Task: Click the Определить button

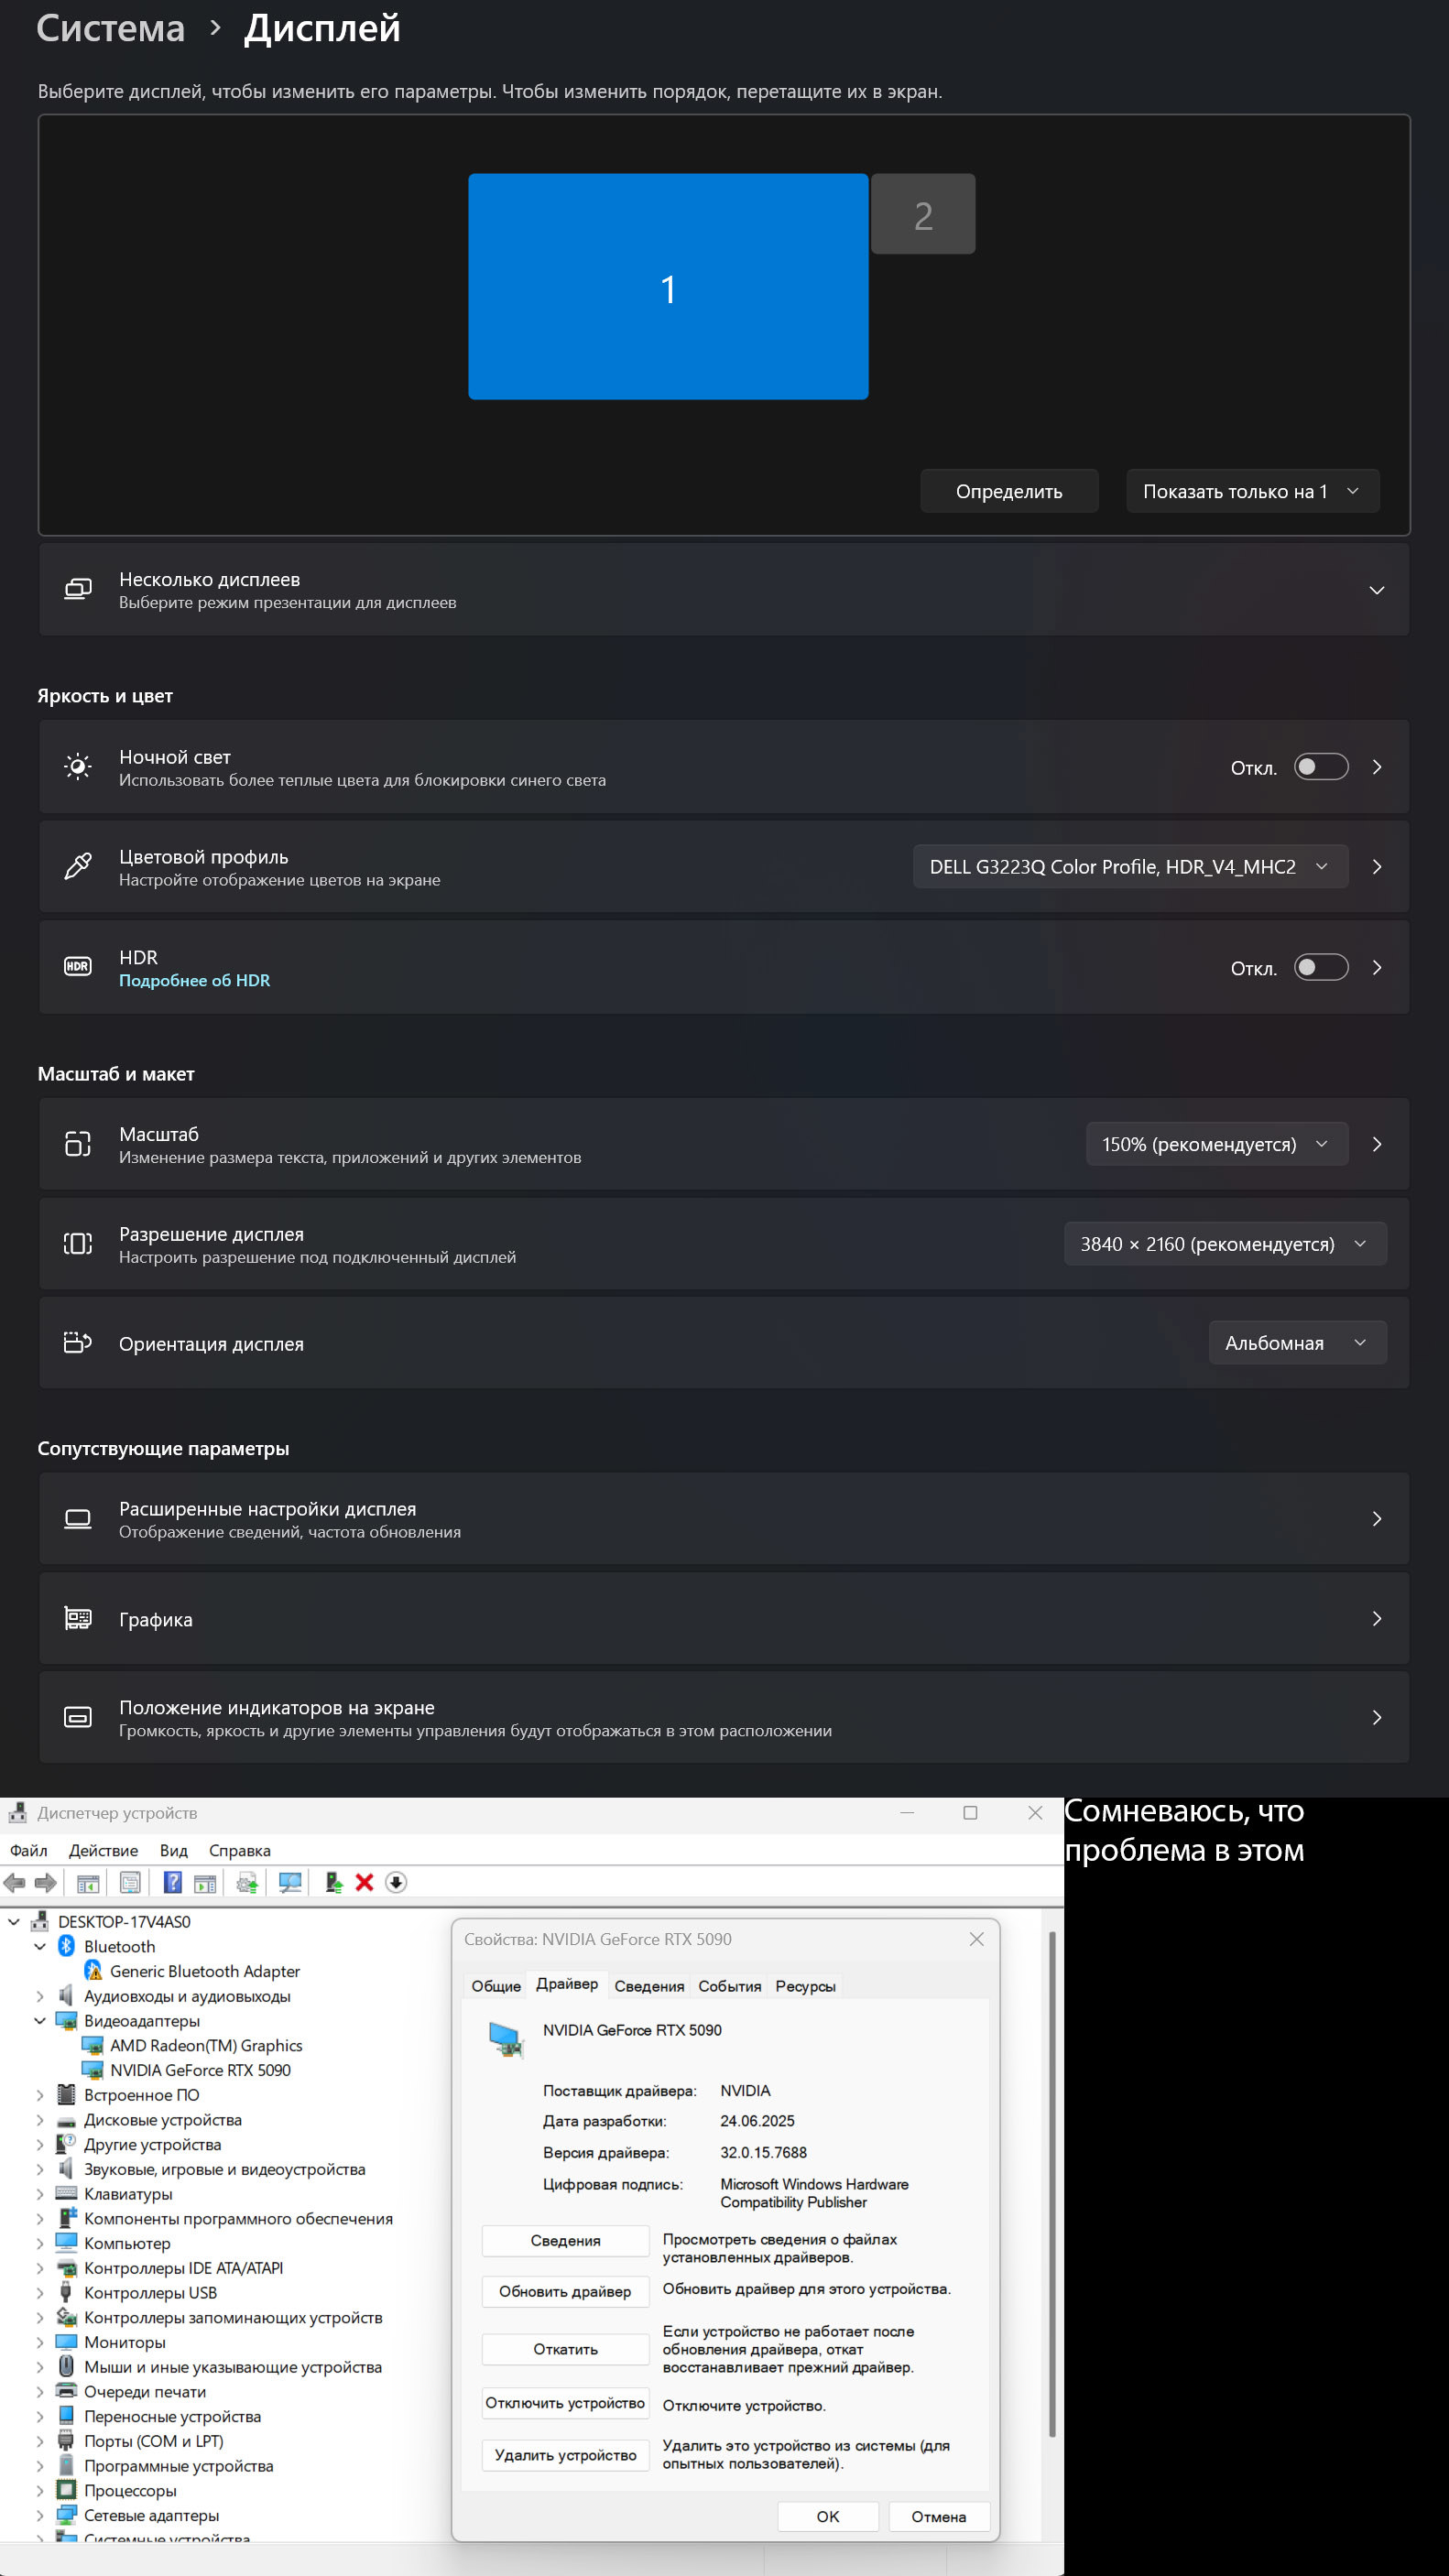Action: coord(1009,491)
